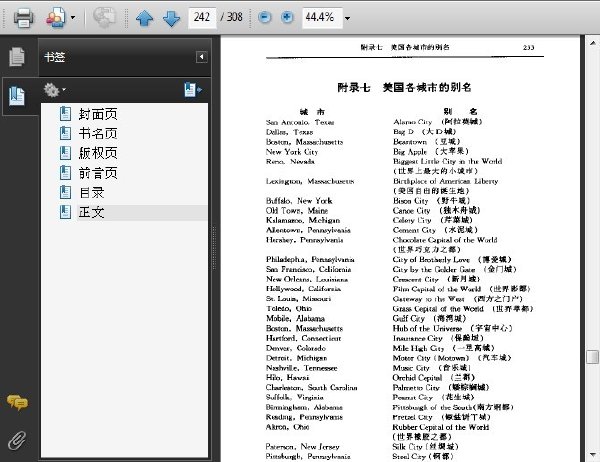Viewport: 600px width, 462px height.
Task: Click the text New York City
Action: point(292,152)
